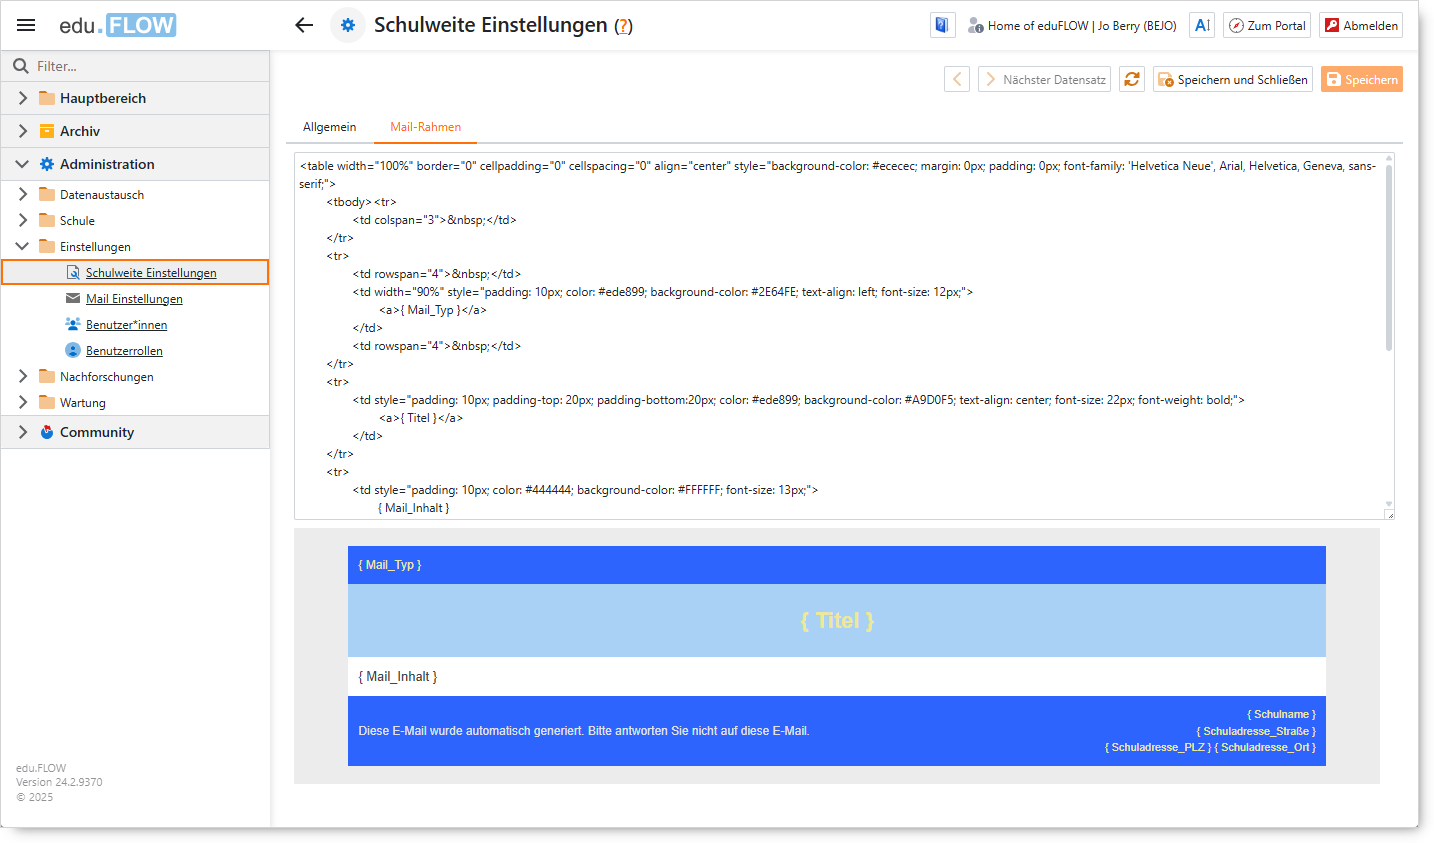The width and height of the screenshot is (1434, 843).
Task: Collapse the Administration section
Action: click(x=22, y=163)
